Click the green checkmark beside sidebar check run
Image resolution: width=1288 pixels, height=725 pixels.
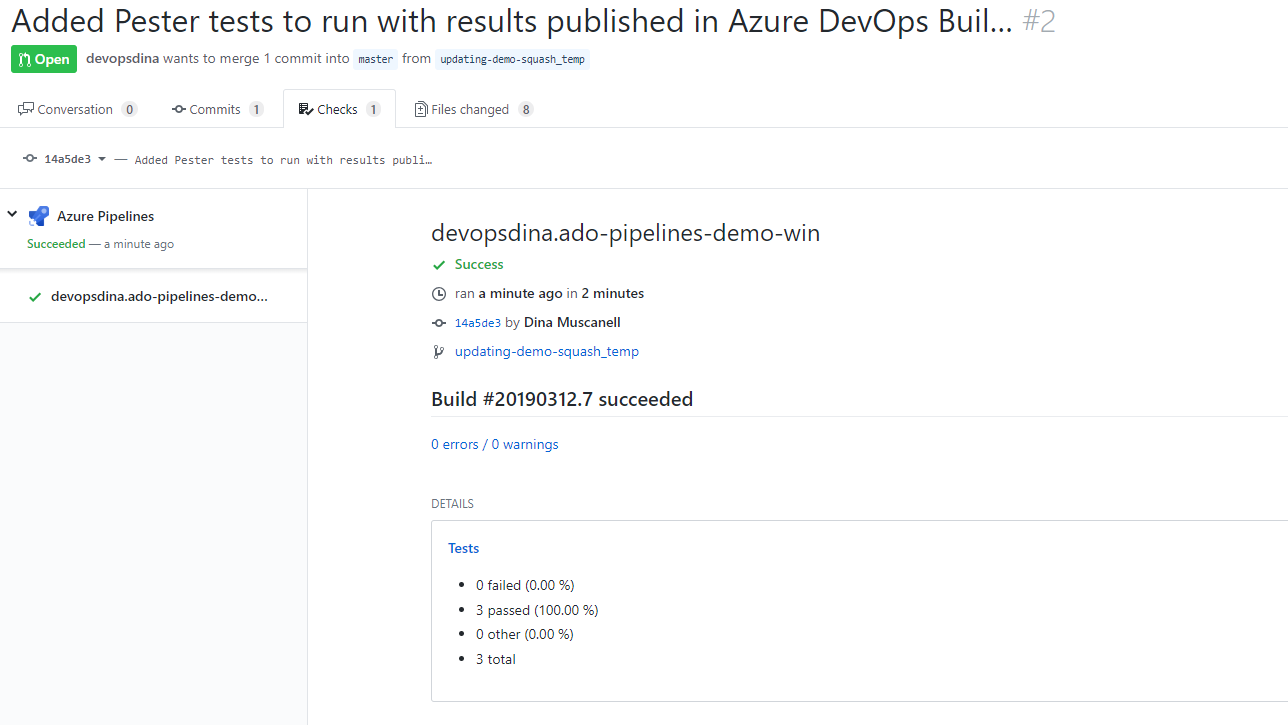(x=35, y=297)
